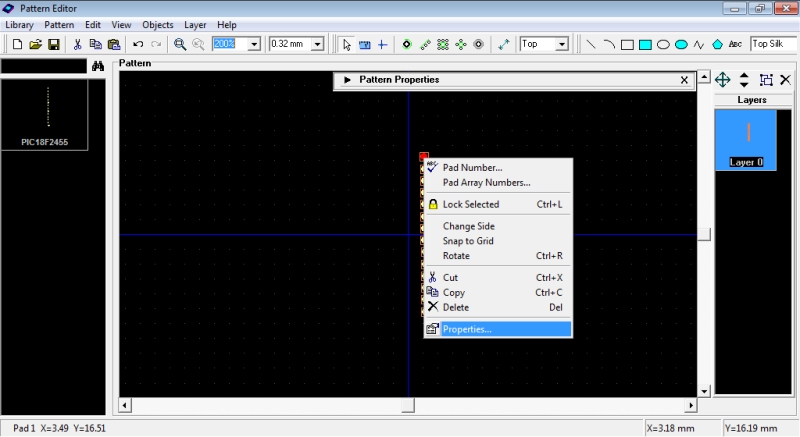Click the Cut scissors icon in the toolbar
This screenshot has height=437, width=800.
coord(78,44)
